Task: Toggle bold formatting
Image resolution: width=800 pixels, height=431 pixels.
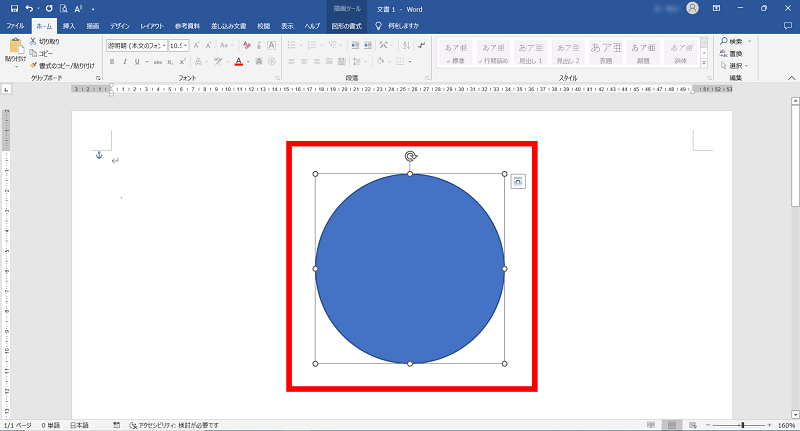Action: tap(112, 62)
